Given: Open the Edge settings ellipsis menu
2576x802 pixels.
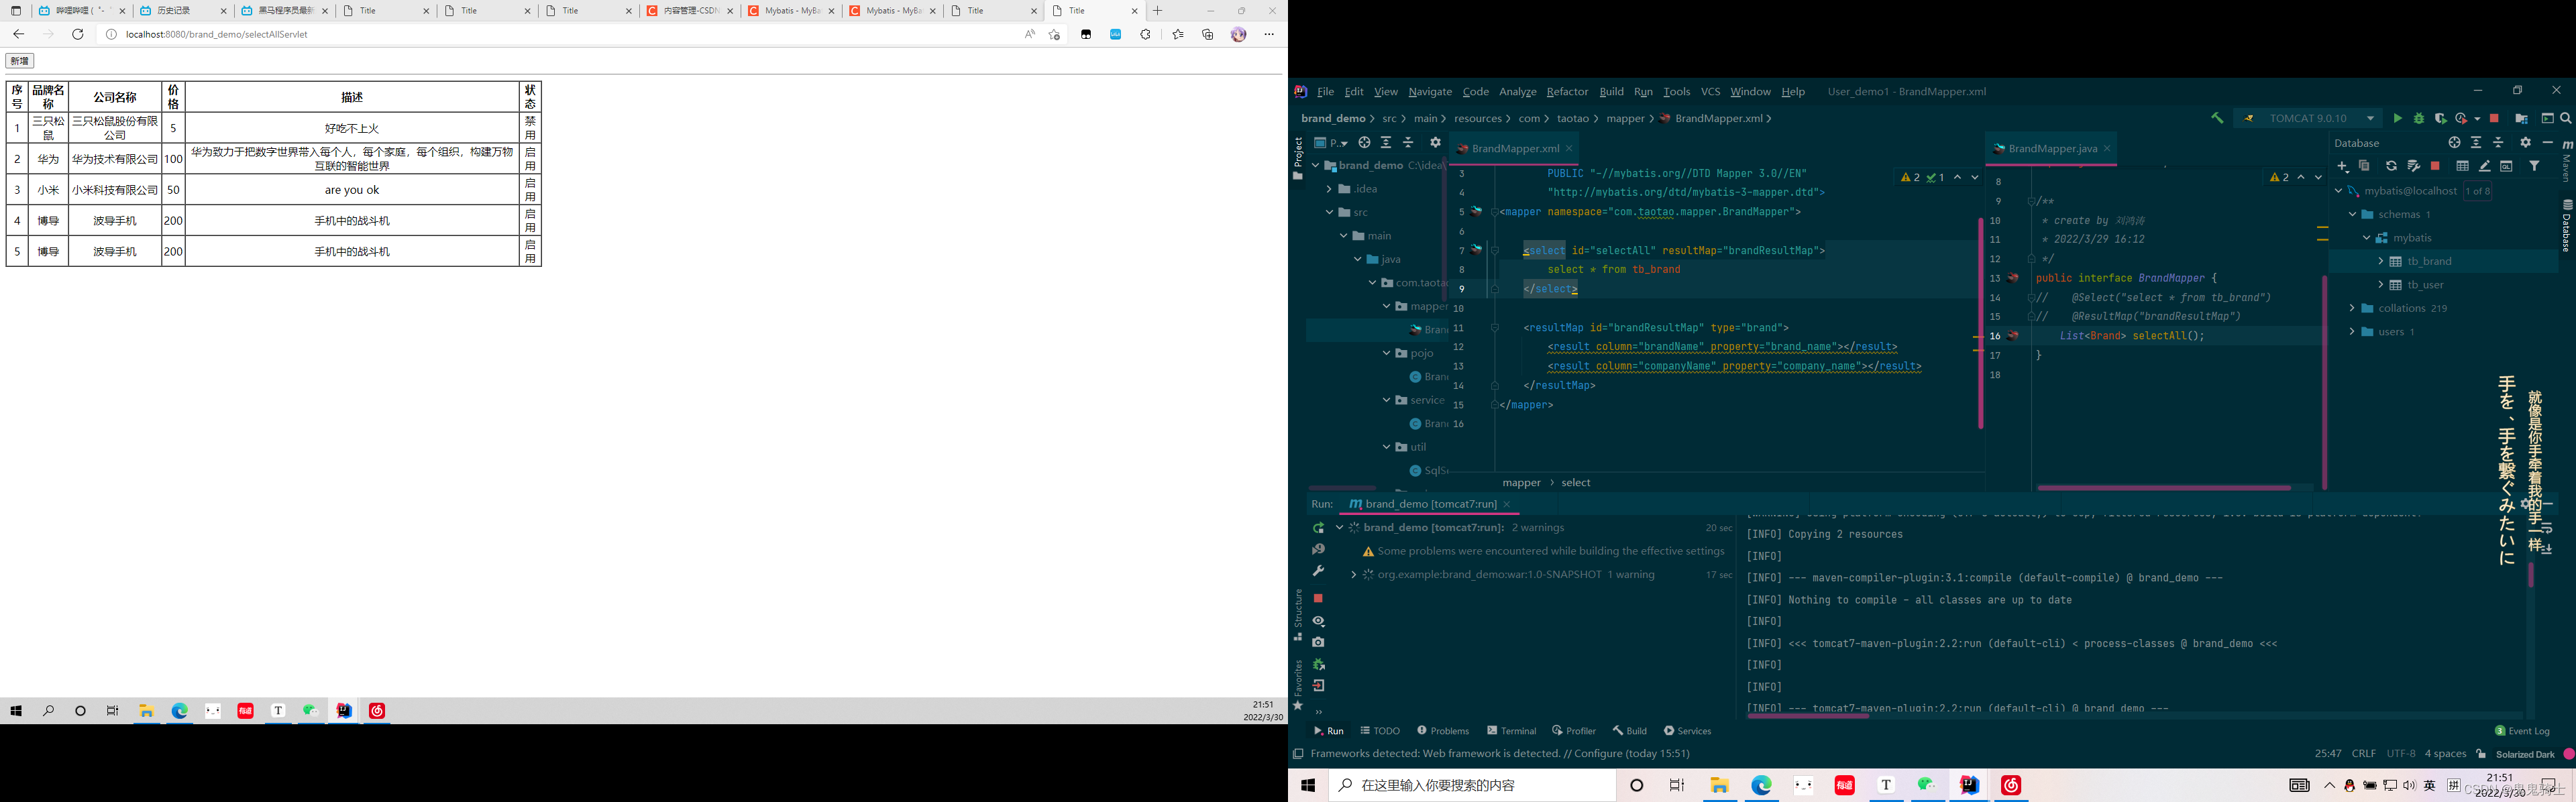Looking at the screenshot, I should pyautogui.click(x=1269, y=34).
